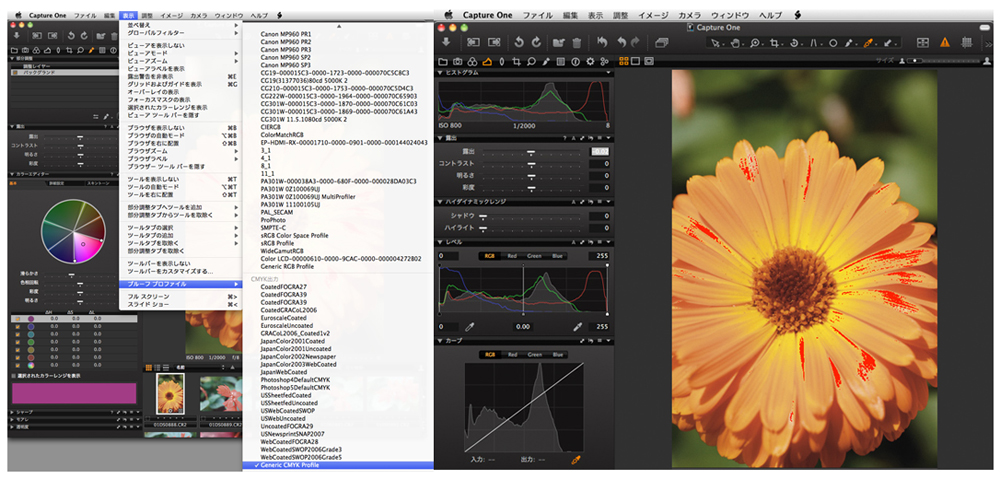Open カメラ menu in right window menu bar
This screenshot has height=479, width=1000.
point(689,15)
